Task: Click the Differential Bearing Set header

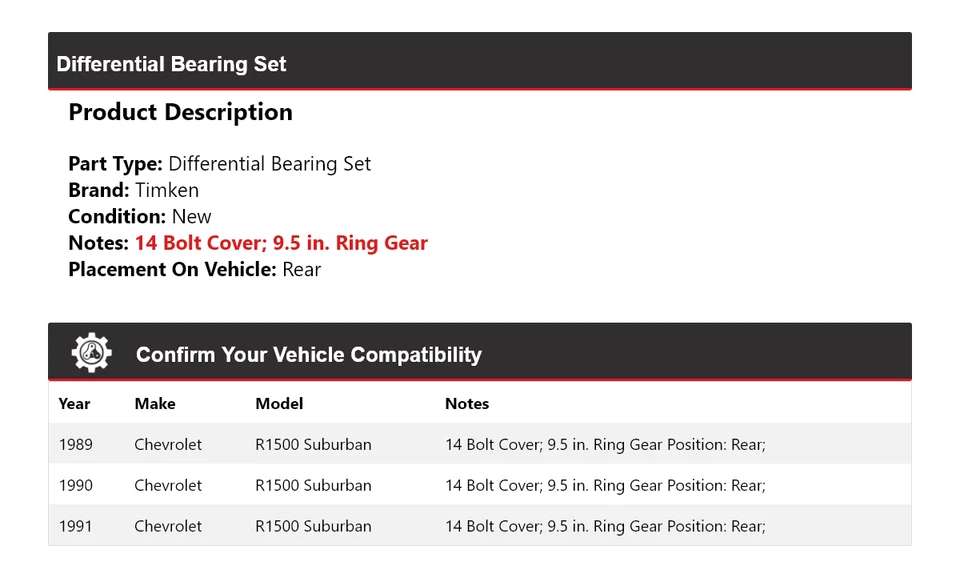Action: [171, 64]
